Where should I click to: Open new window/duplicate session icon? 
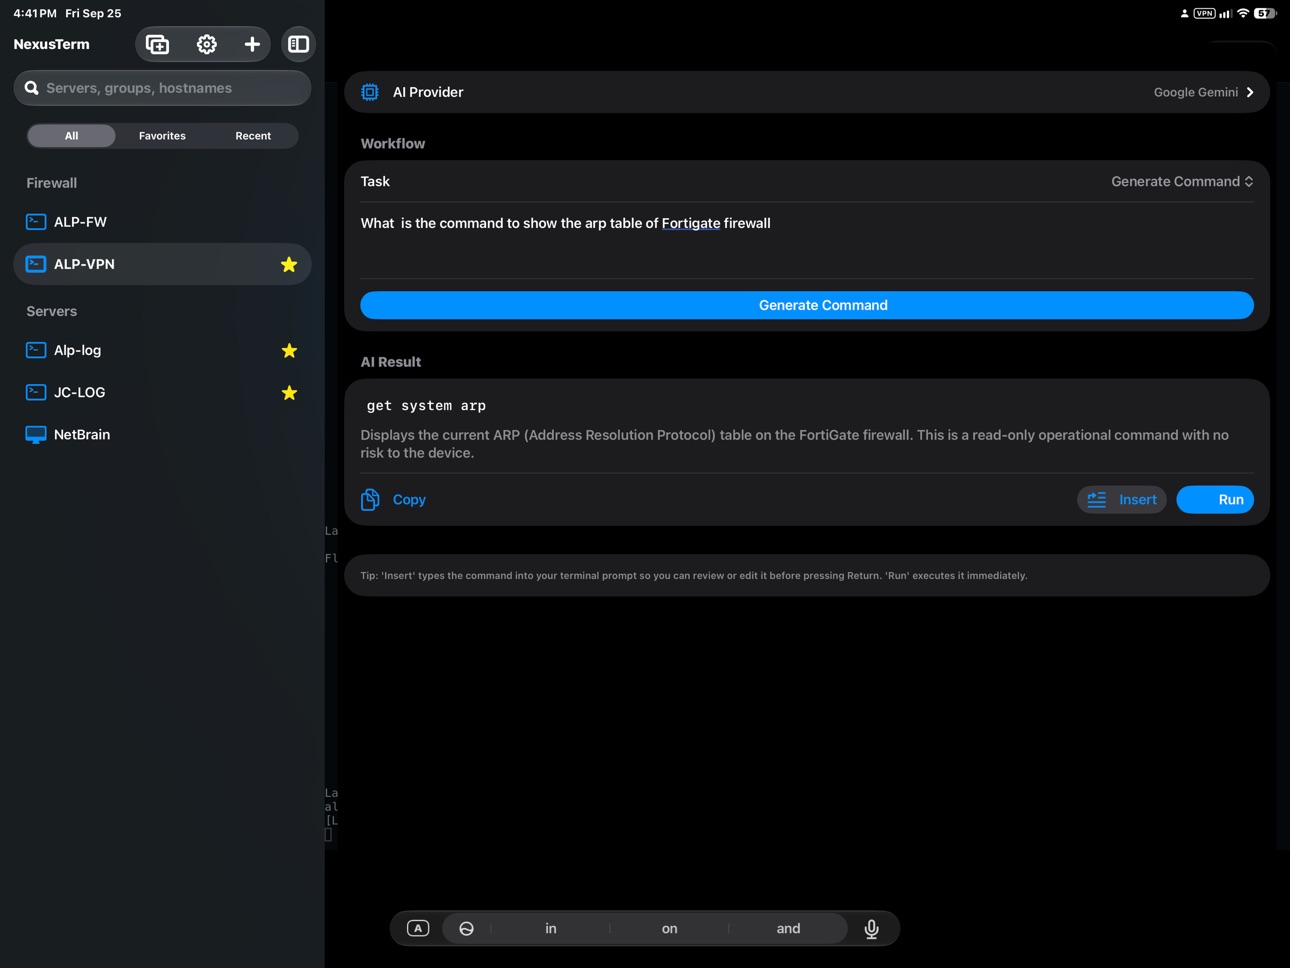coord(157,44)
